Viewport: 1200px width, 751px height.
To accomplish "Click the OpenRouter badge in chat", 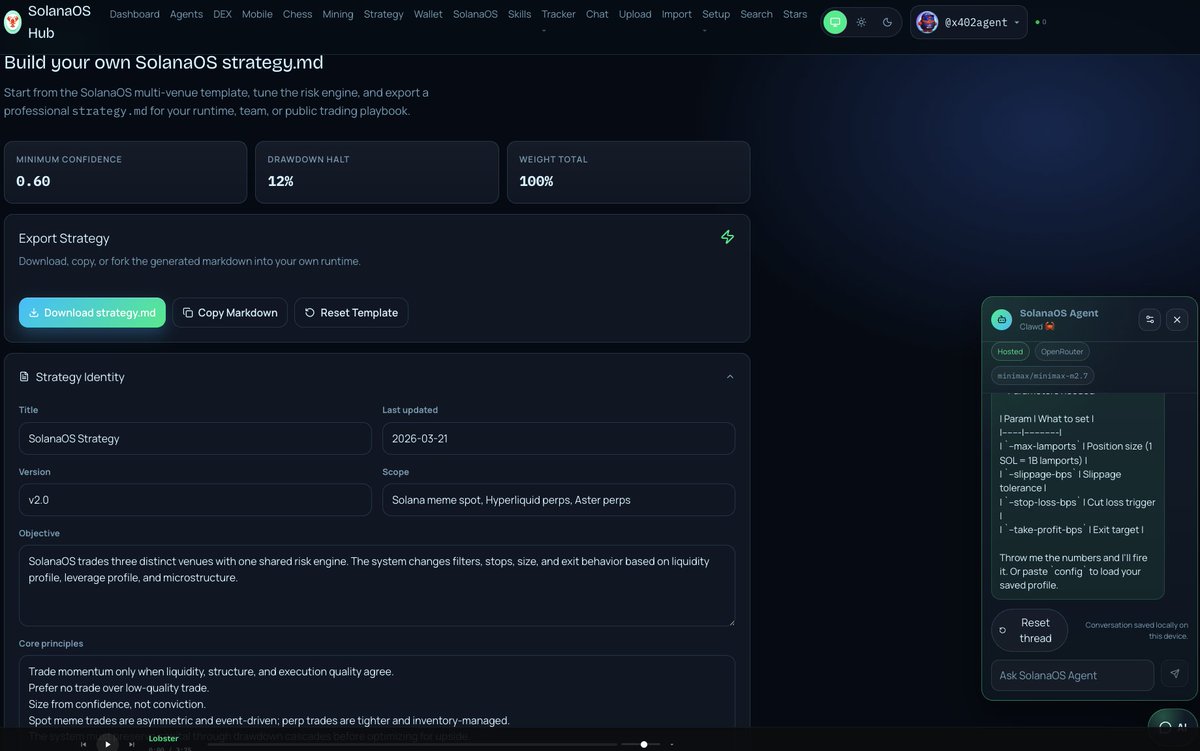I will click(x=1062, y=352).
